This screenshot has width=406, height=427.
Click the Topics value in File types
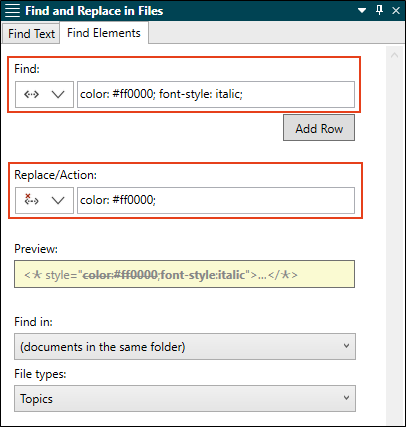(36, 399)
